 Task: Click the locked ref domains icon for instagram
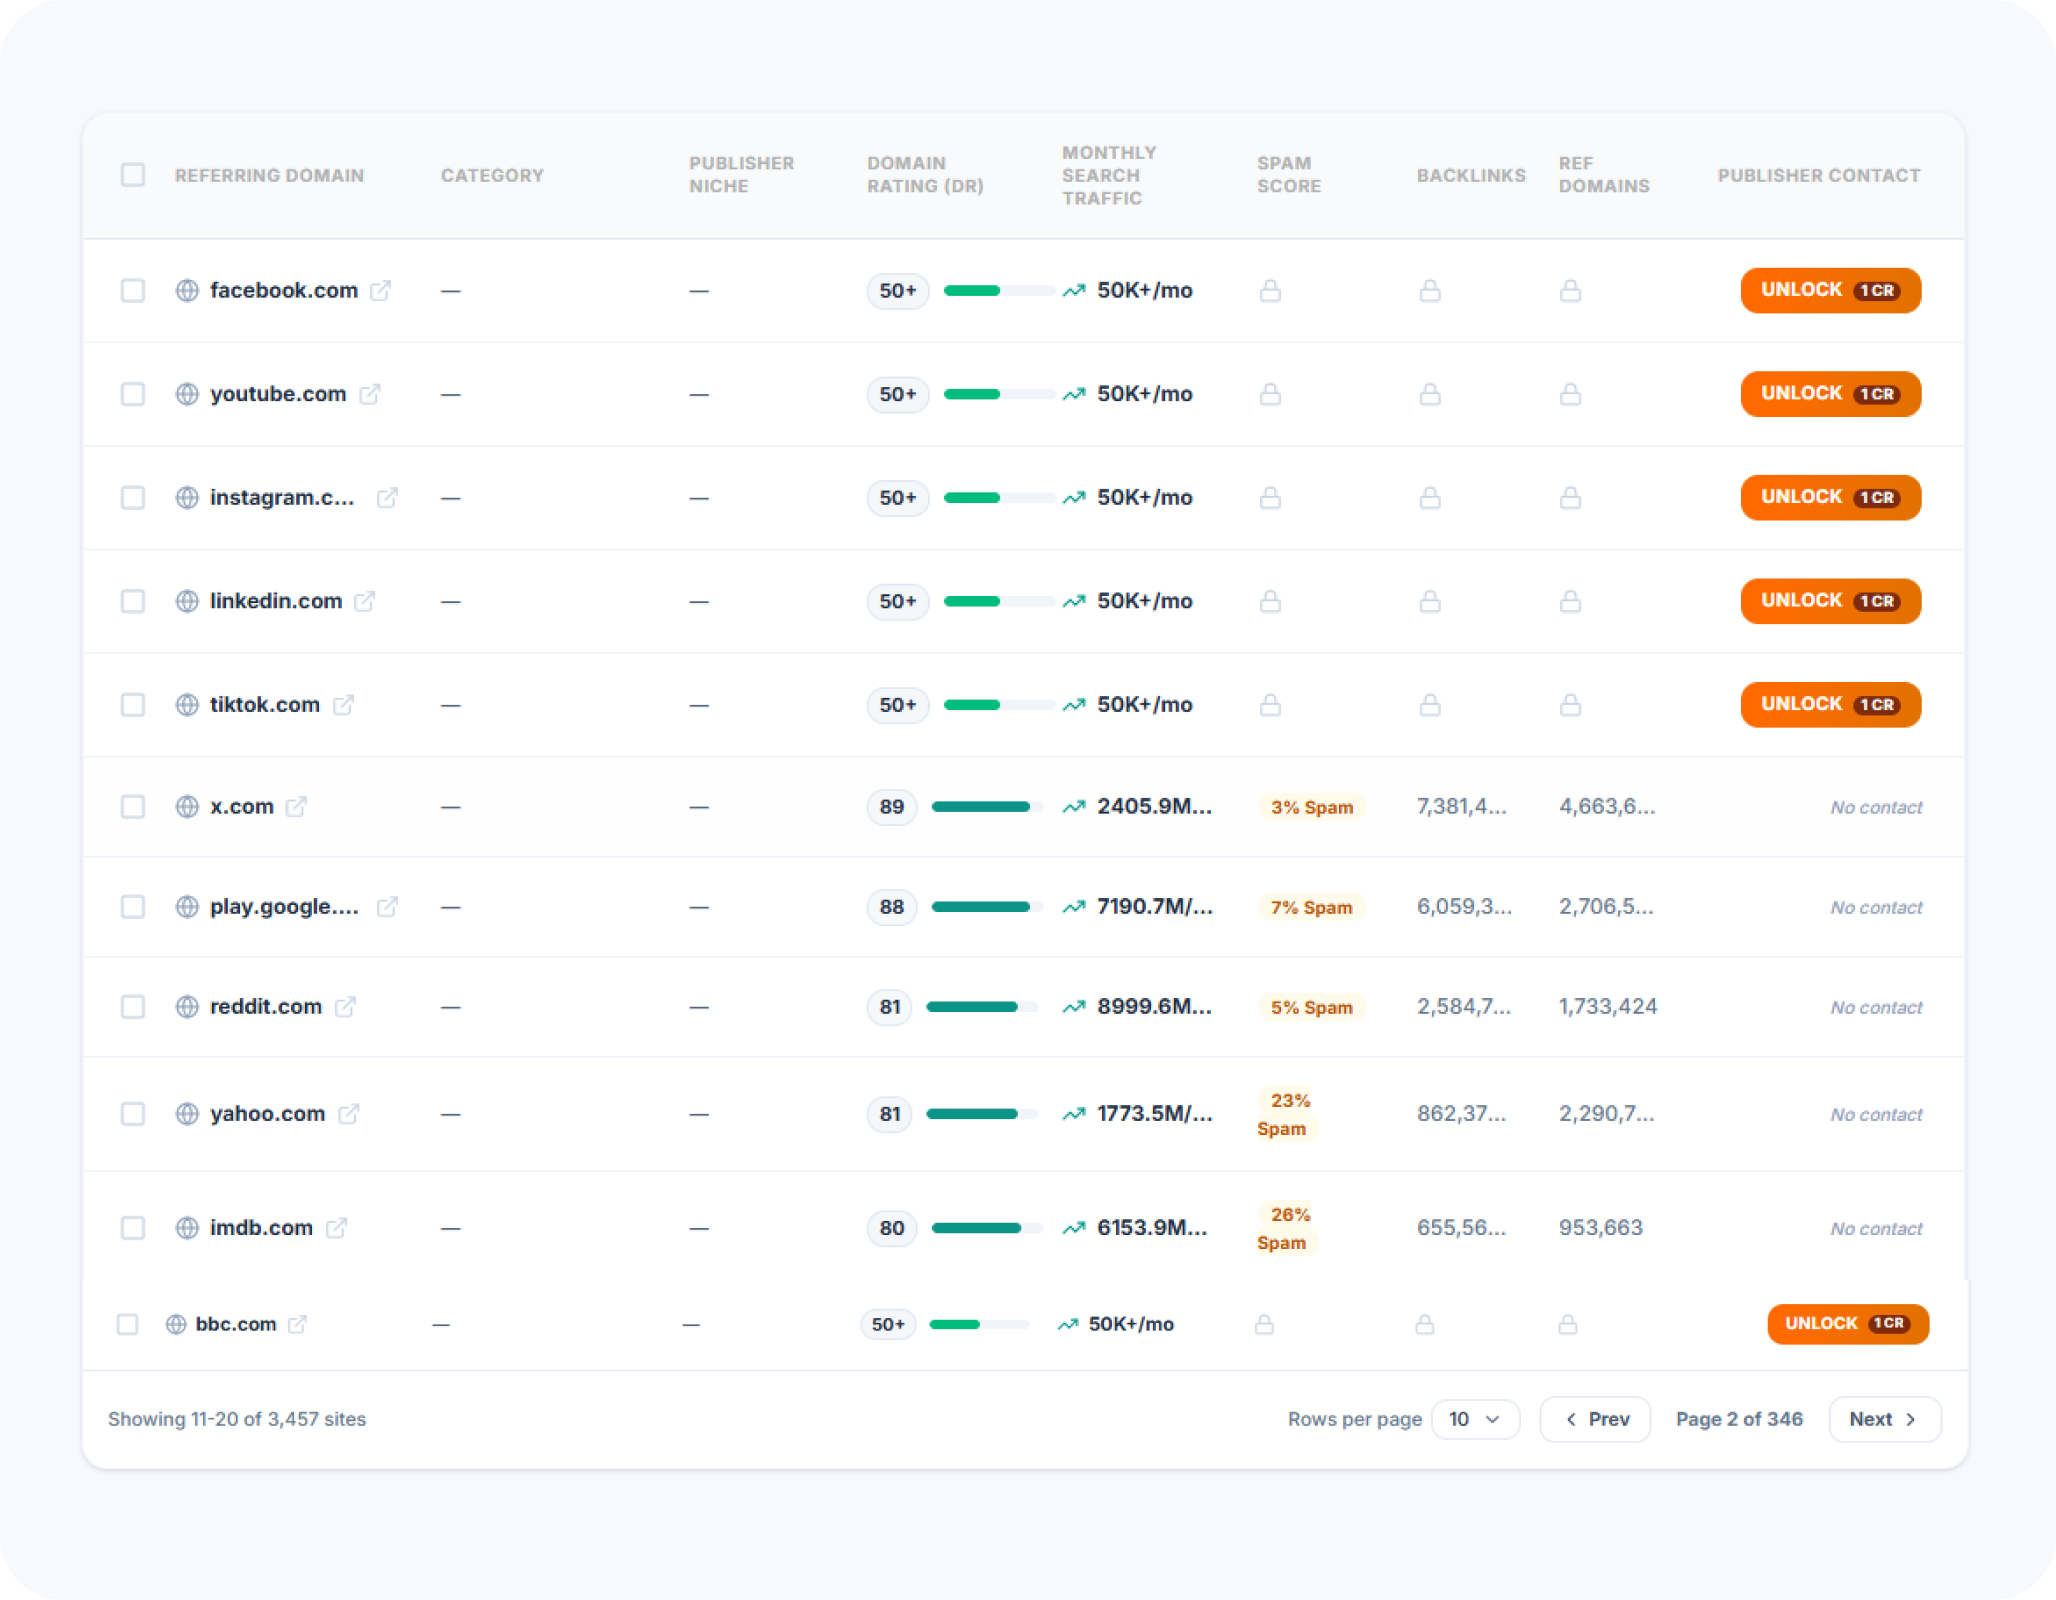(1570, 497)
